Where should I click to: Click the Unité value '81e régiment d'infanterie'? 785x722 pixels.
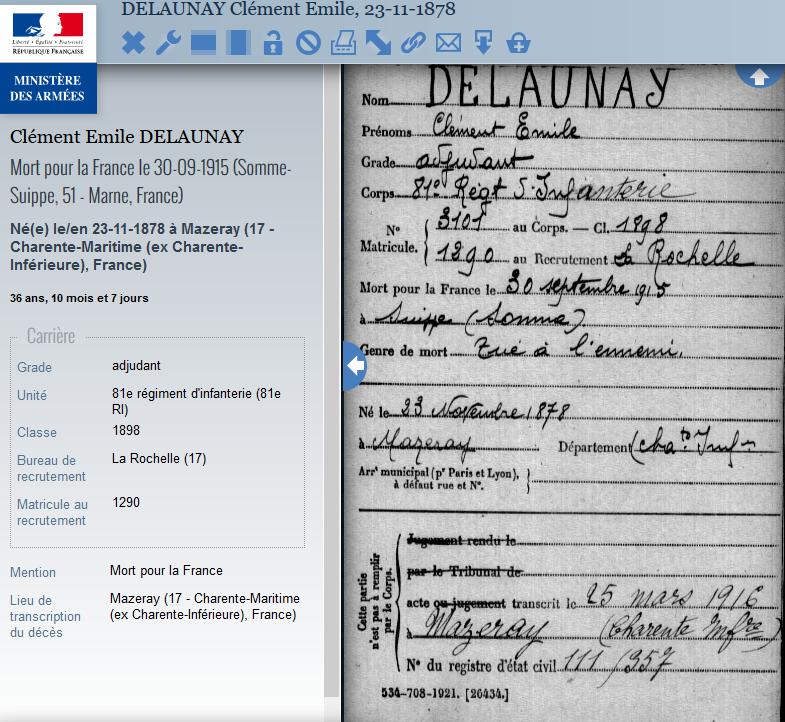click(196, 402)
